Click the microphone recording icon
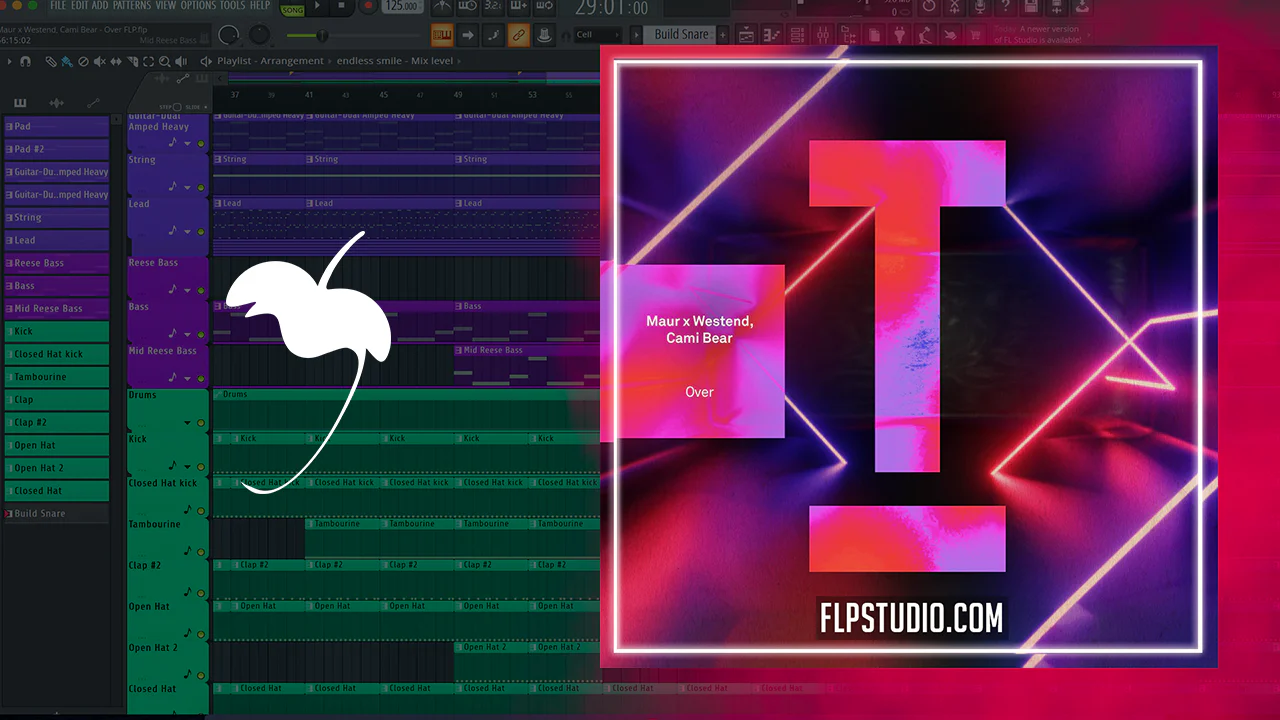Viewport: 1280px width, 720px height. (x=980, y=6)
